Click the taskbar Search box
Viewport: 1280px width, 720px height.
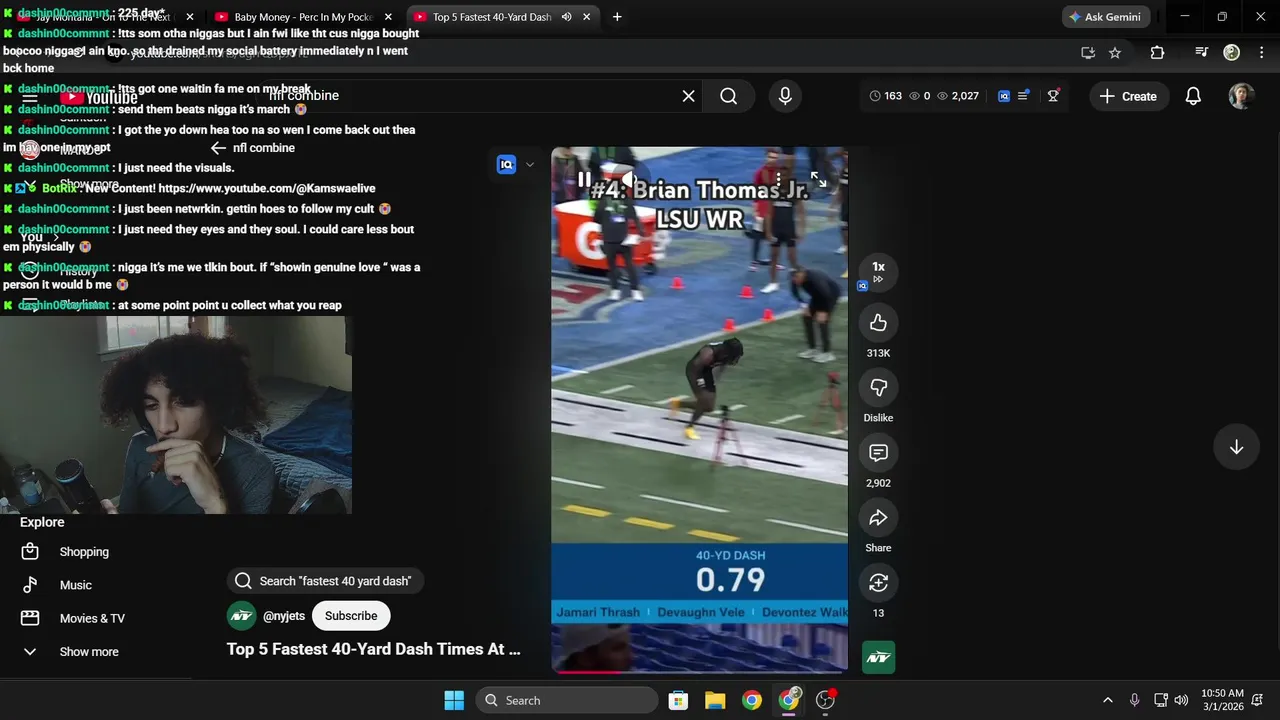click(x=566, y=700)
